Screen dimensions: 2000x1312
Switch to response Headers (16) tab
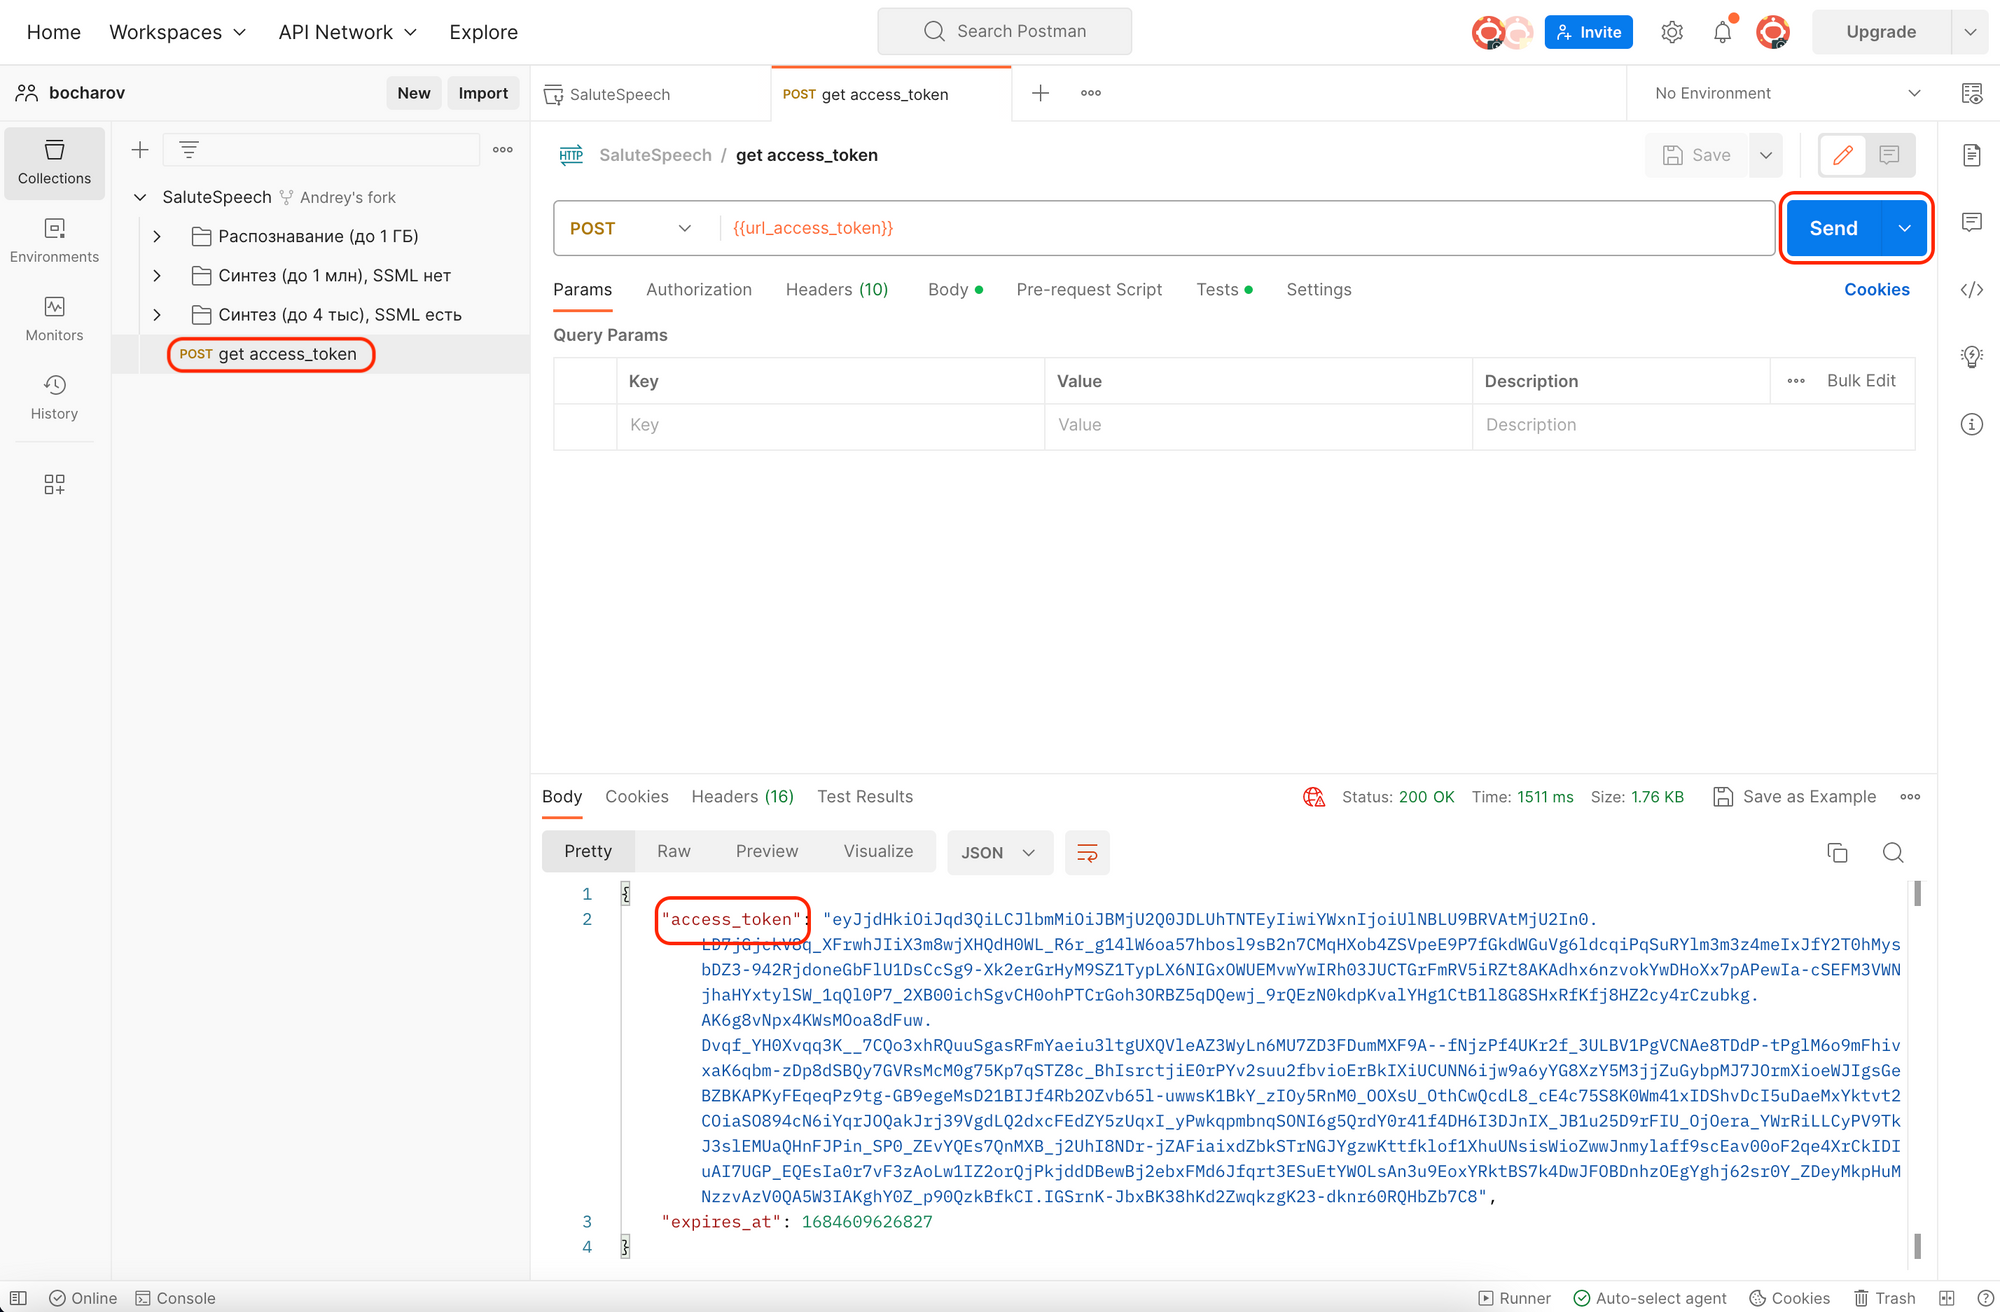click(742, 797)
